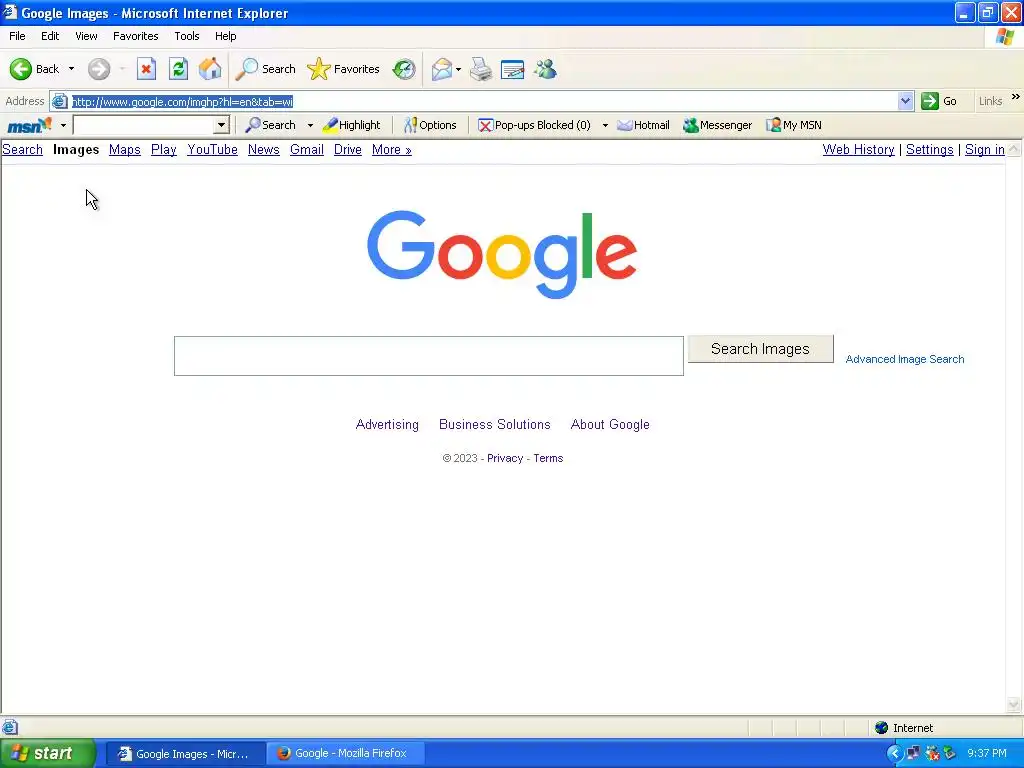
Task: Click Google's More » link
Action: (392, 150)
